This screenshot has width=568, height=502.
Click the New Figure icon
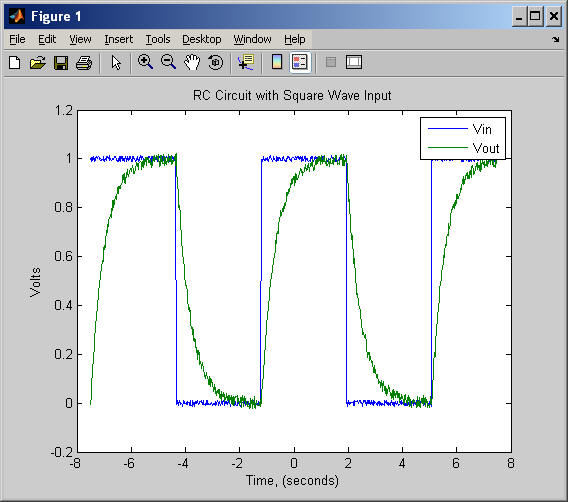click(x=14, y=63)
